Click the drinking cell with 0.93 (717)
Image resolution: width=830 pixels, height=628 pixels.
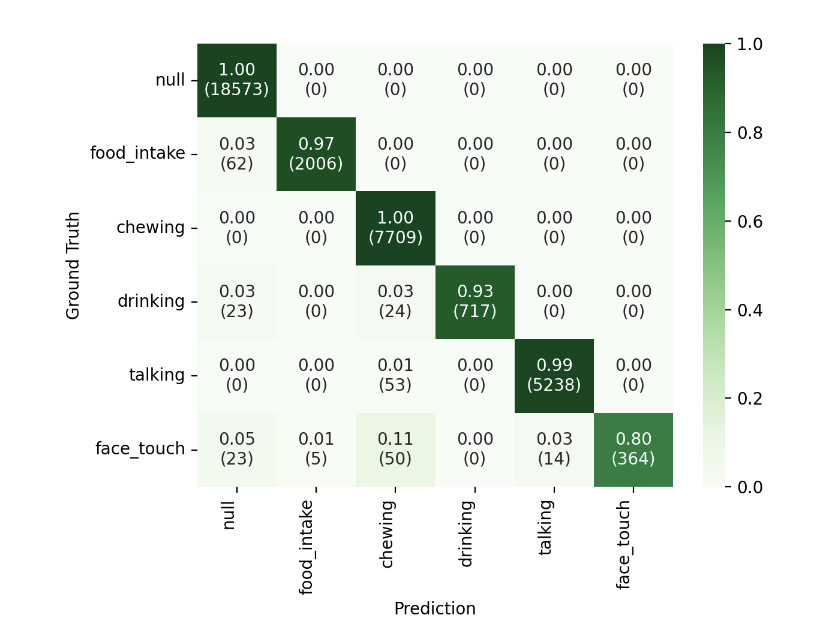474,302
